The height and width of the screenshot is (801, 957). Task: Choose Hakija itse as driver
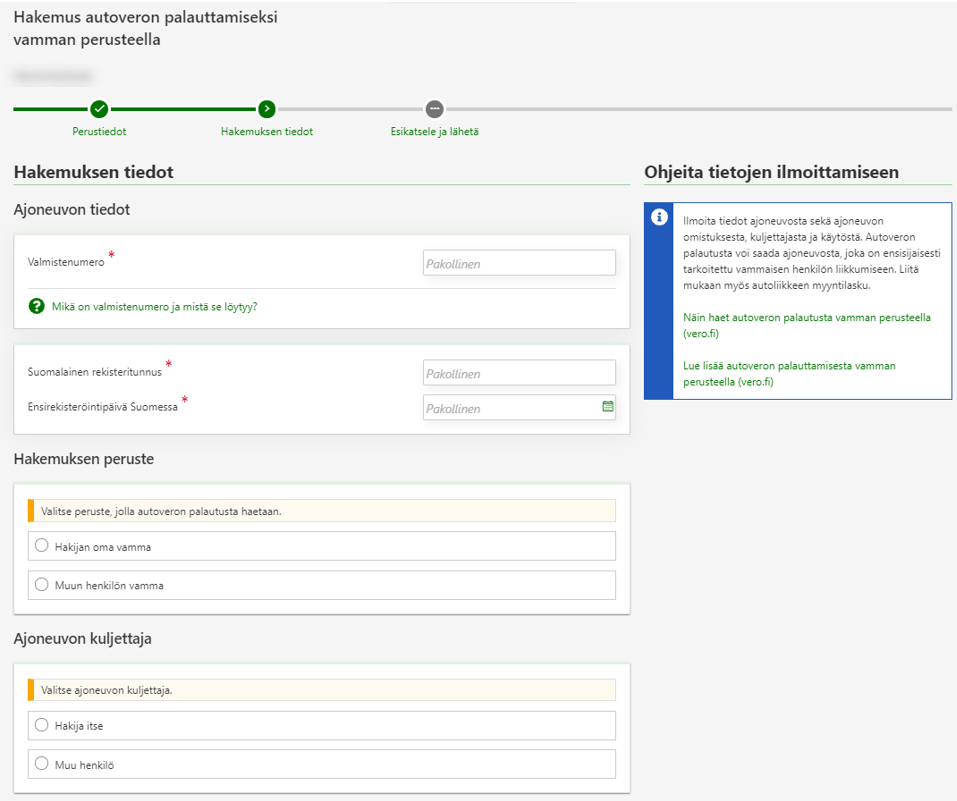[x=42, y=725]
